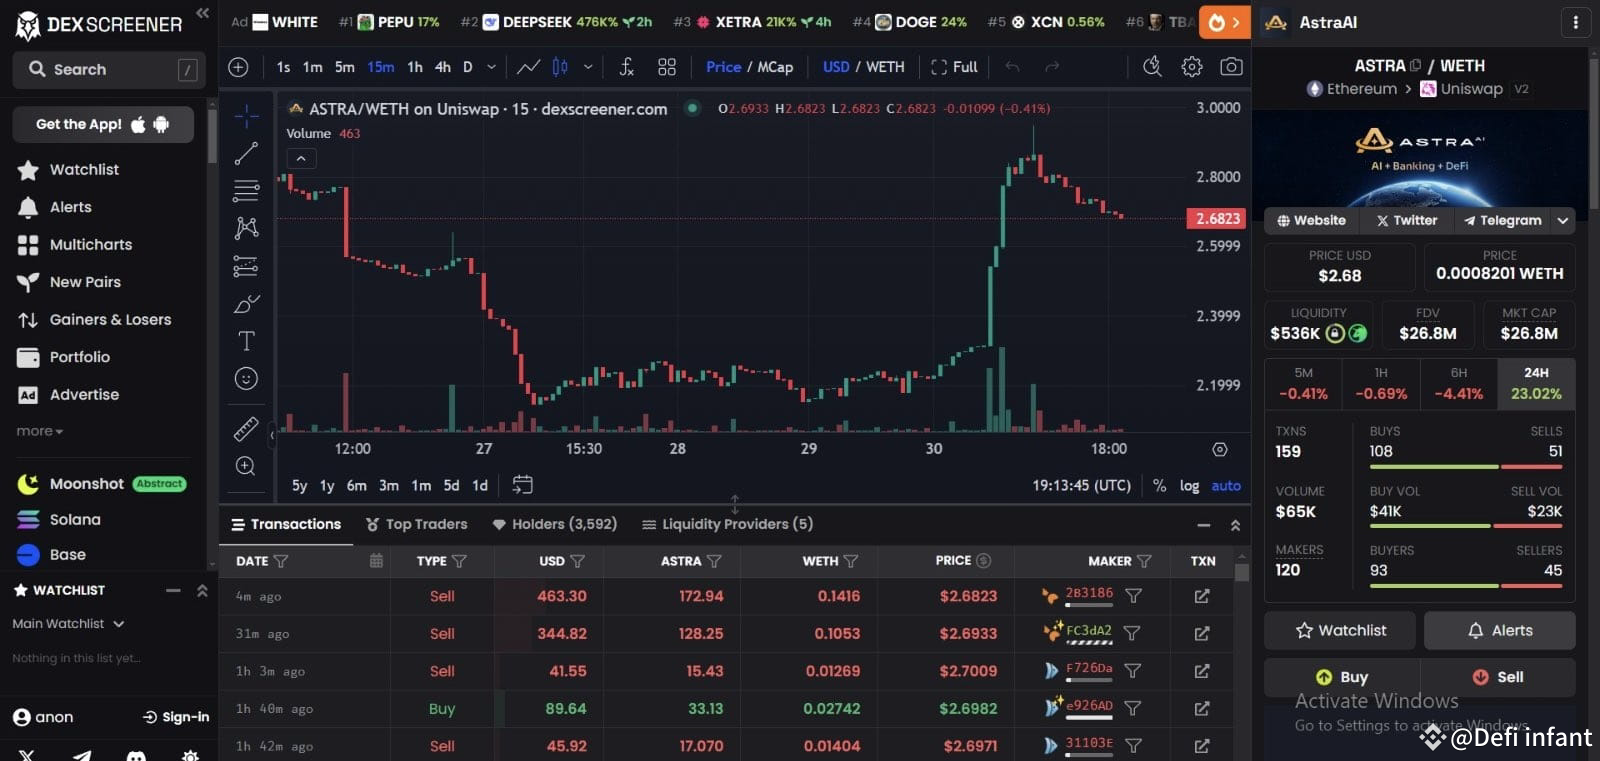Click the left sidebar scrollbar
Screen dimensions: 1600x761
pyautogui.click(x=212, y=135)
